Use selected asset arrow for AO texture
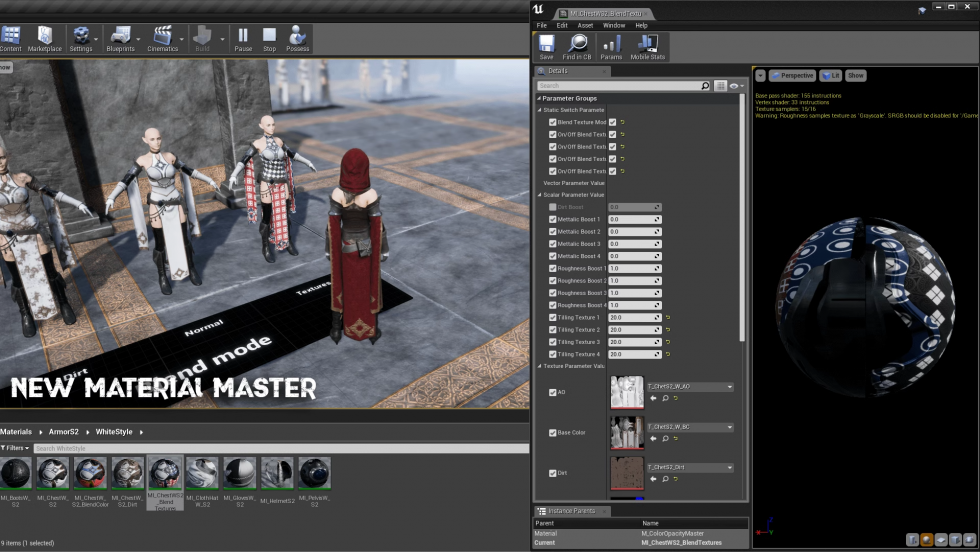The image size is (980, 552). tap(654, 398)
